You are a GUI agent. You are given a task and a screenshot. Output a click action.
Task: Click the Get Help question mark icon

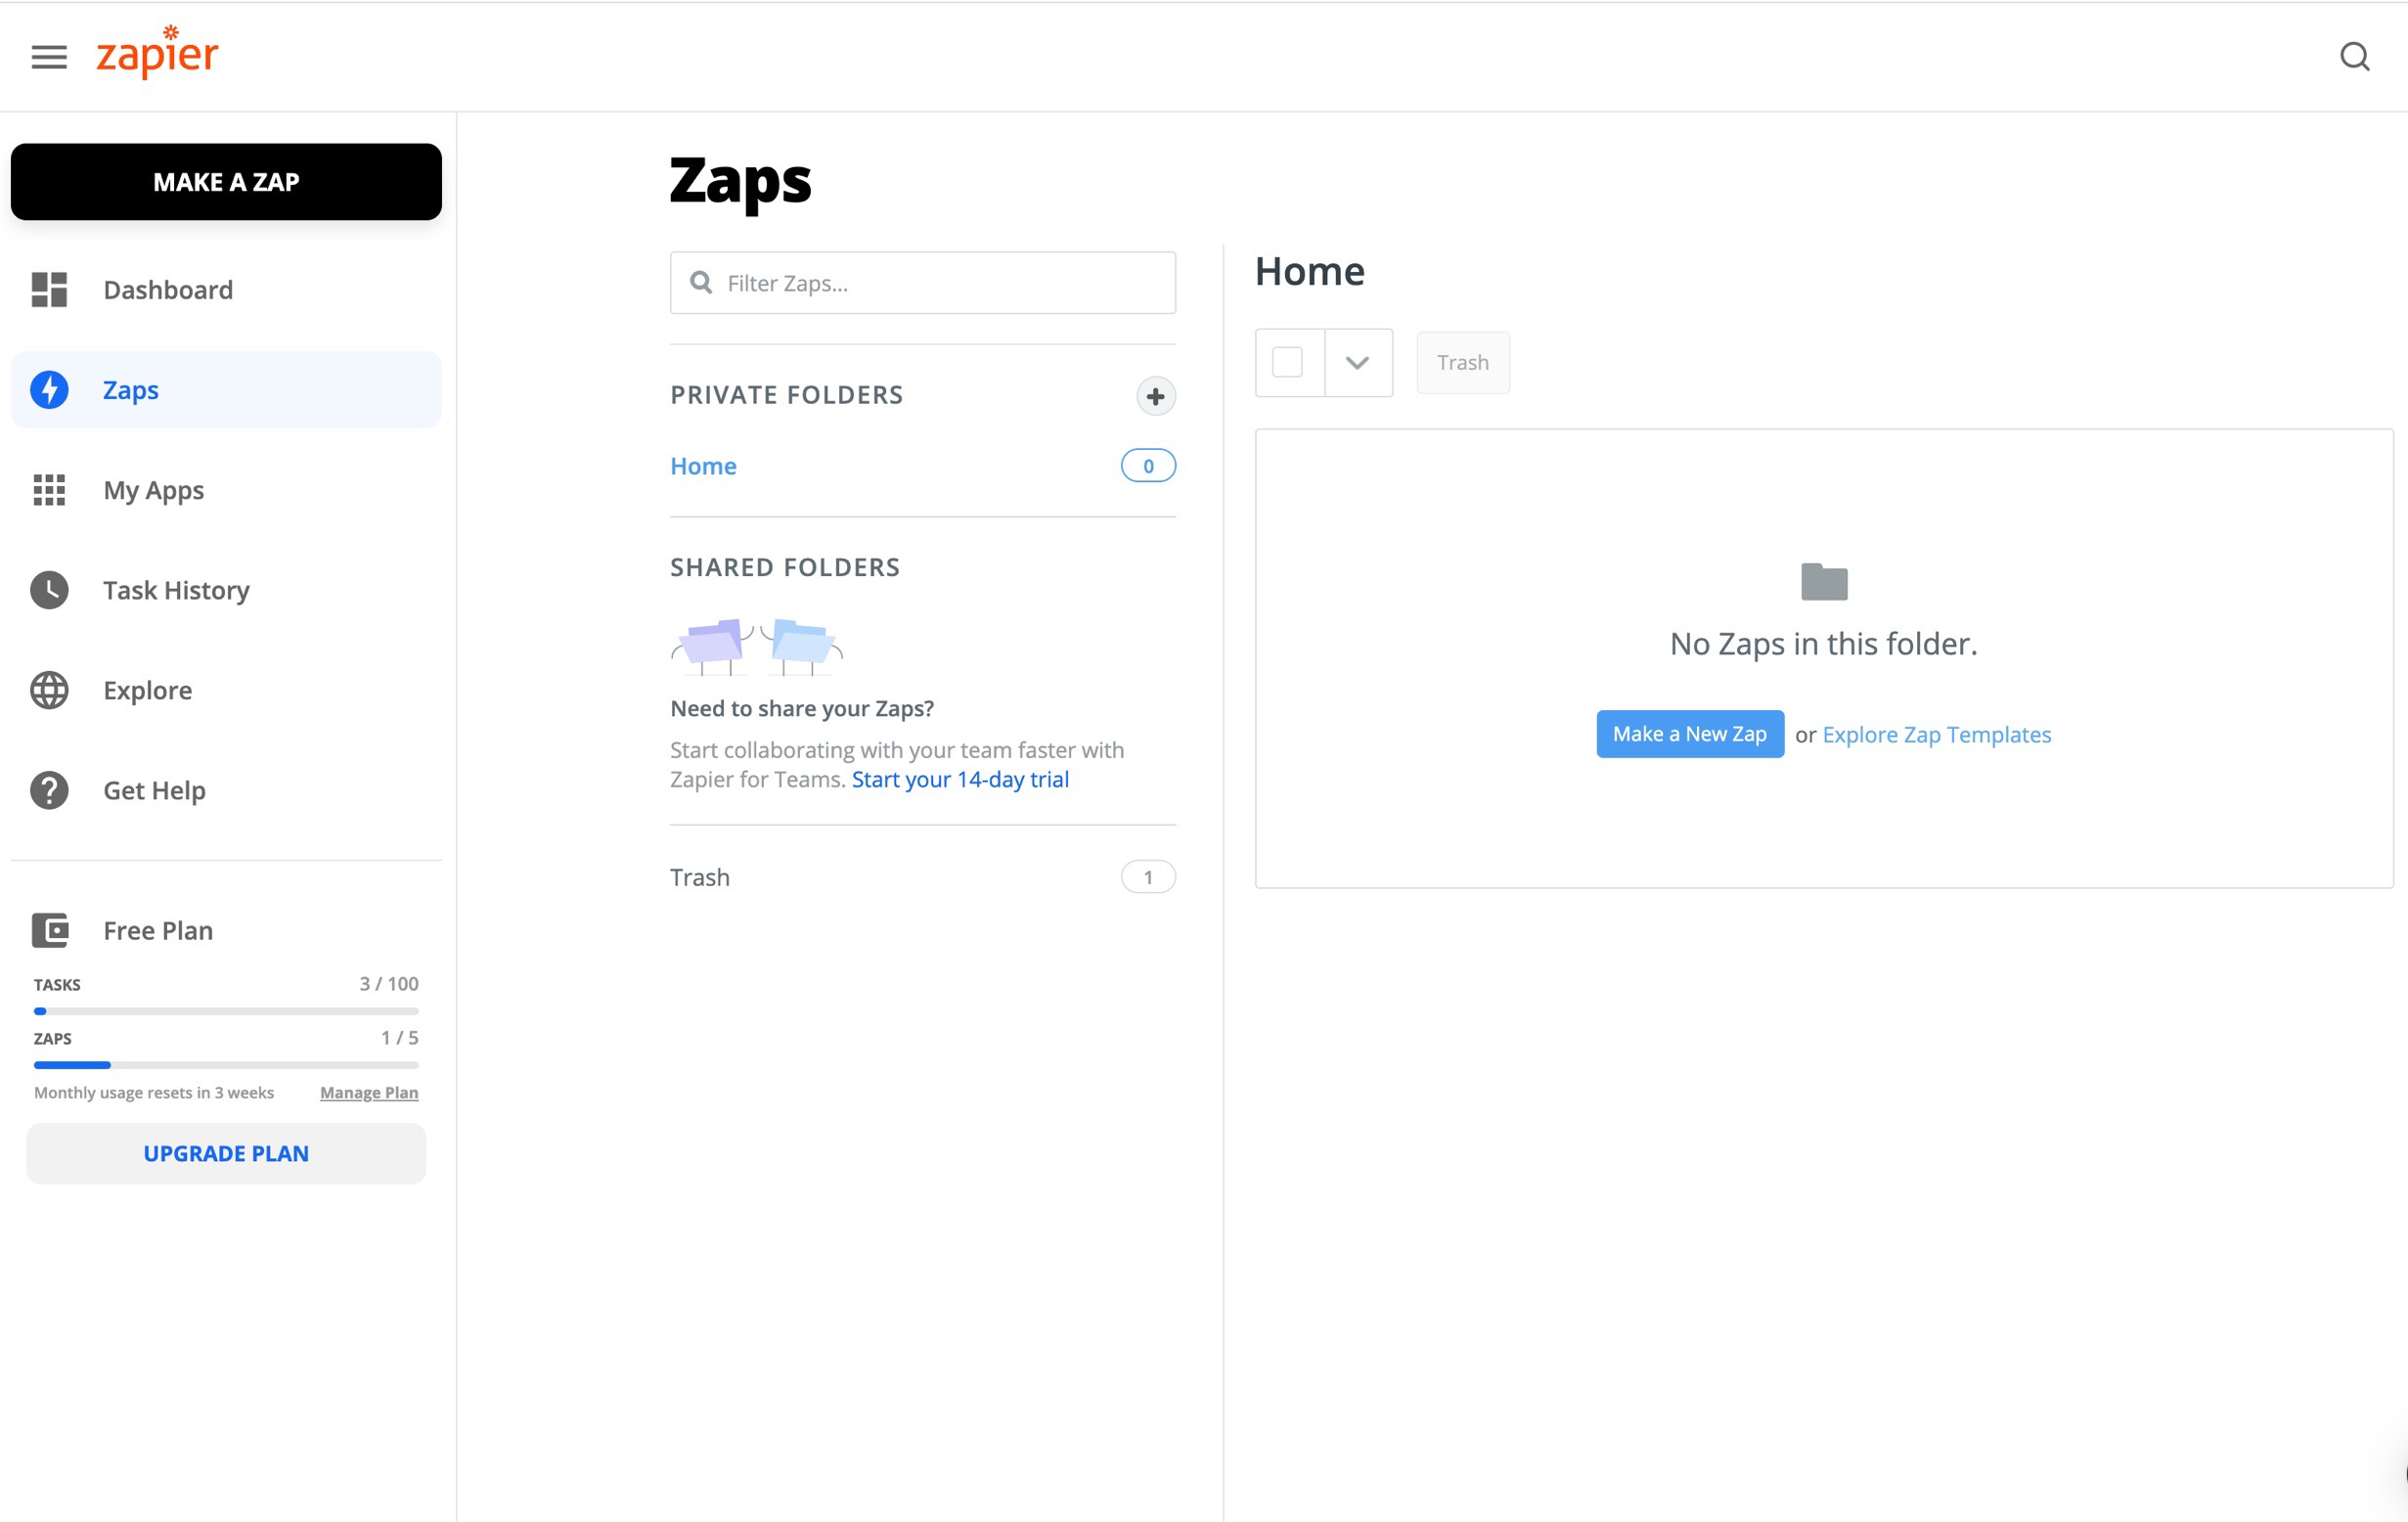point(48,790)
